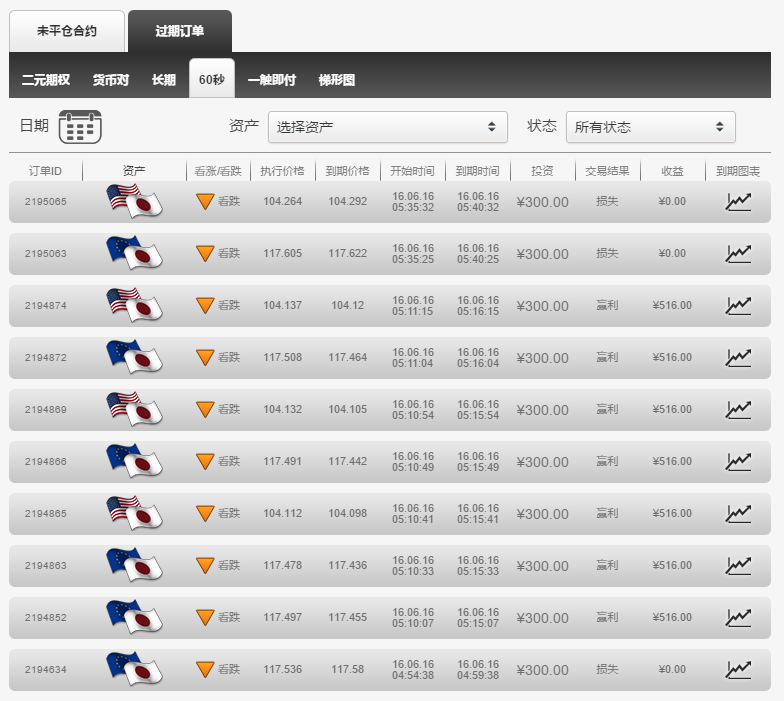
Task: Open expiry chart for order 2194852
Action: coord(738,618)
